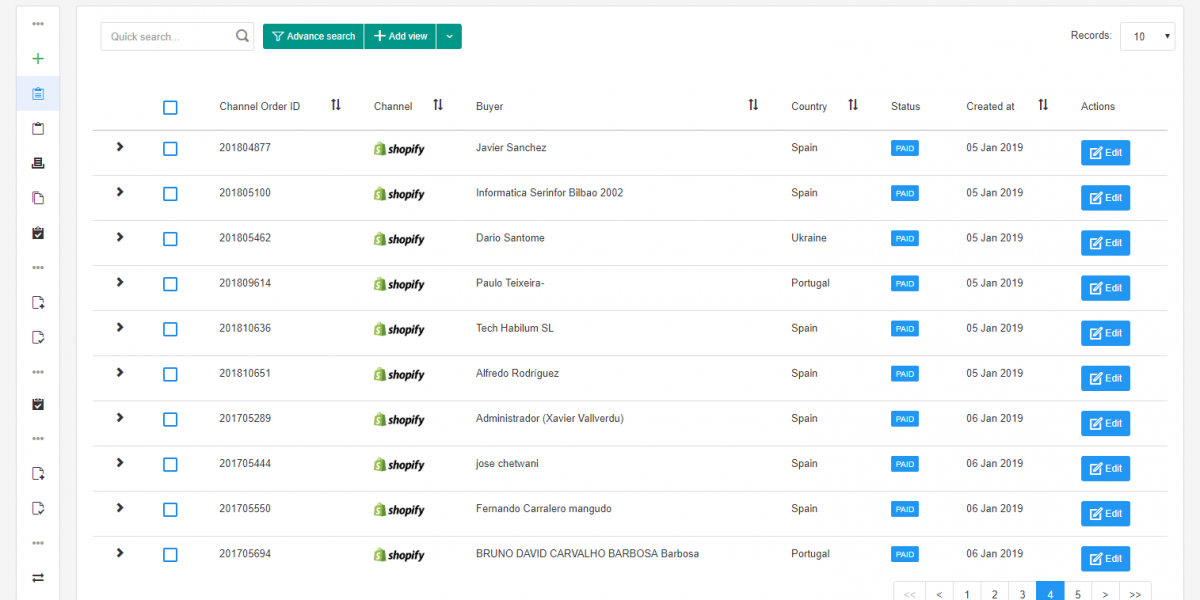Tick the checkbox next to Dario Santome's order
This screenshot has width=1200, height=600.
[170, 238]
